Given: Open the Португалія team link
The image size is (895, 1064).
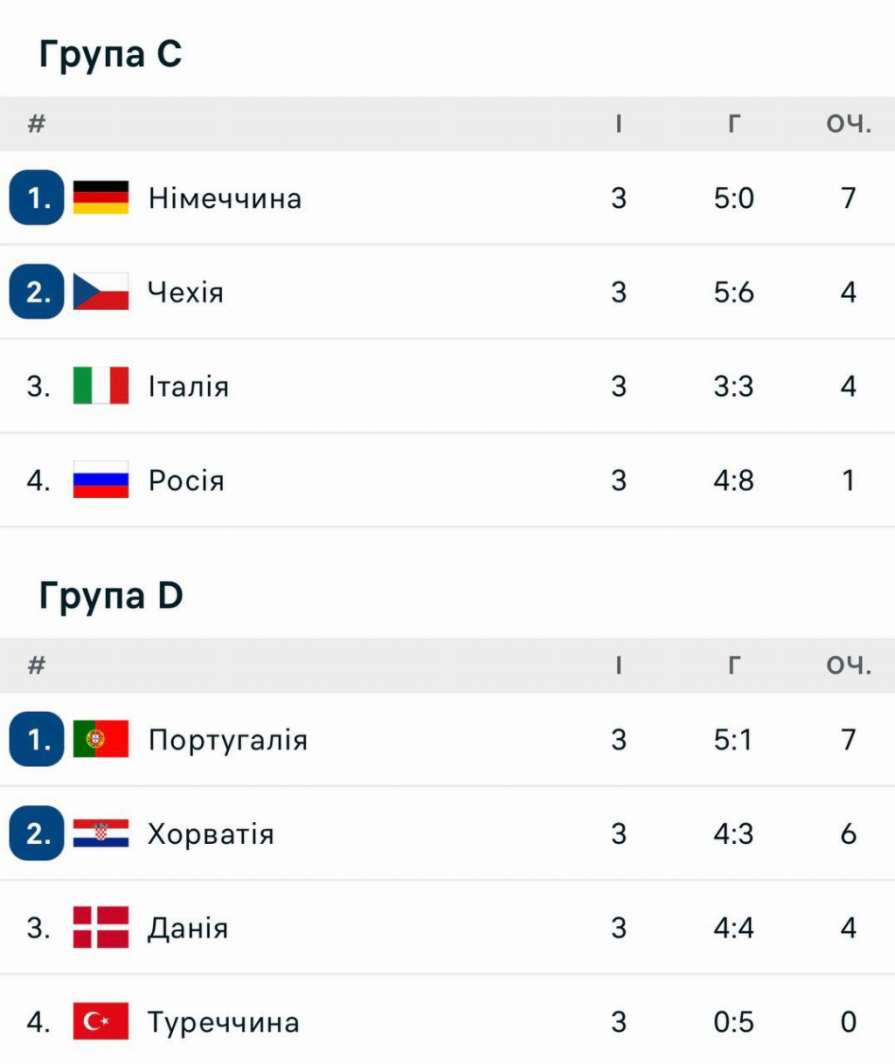Looking at the screenshot, I should point(228,740).
